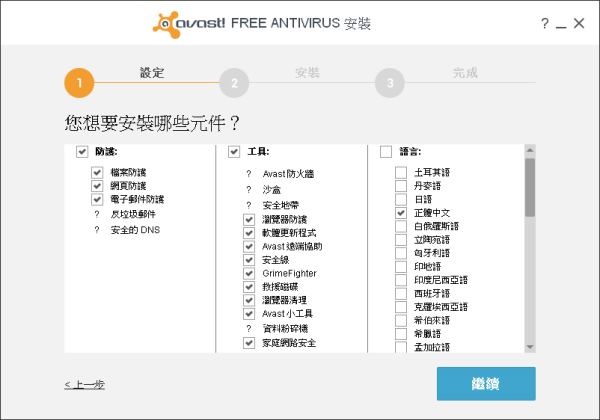Click step 3 circle 完成
The width and height of the screenshot is (600, 420).
390,83
